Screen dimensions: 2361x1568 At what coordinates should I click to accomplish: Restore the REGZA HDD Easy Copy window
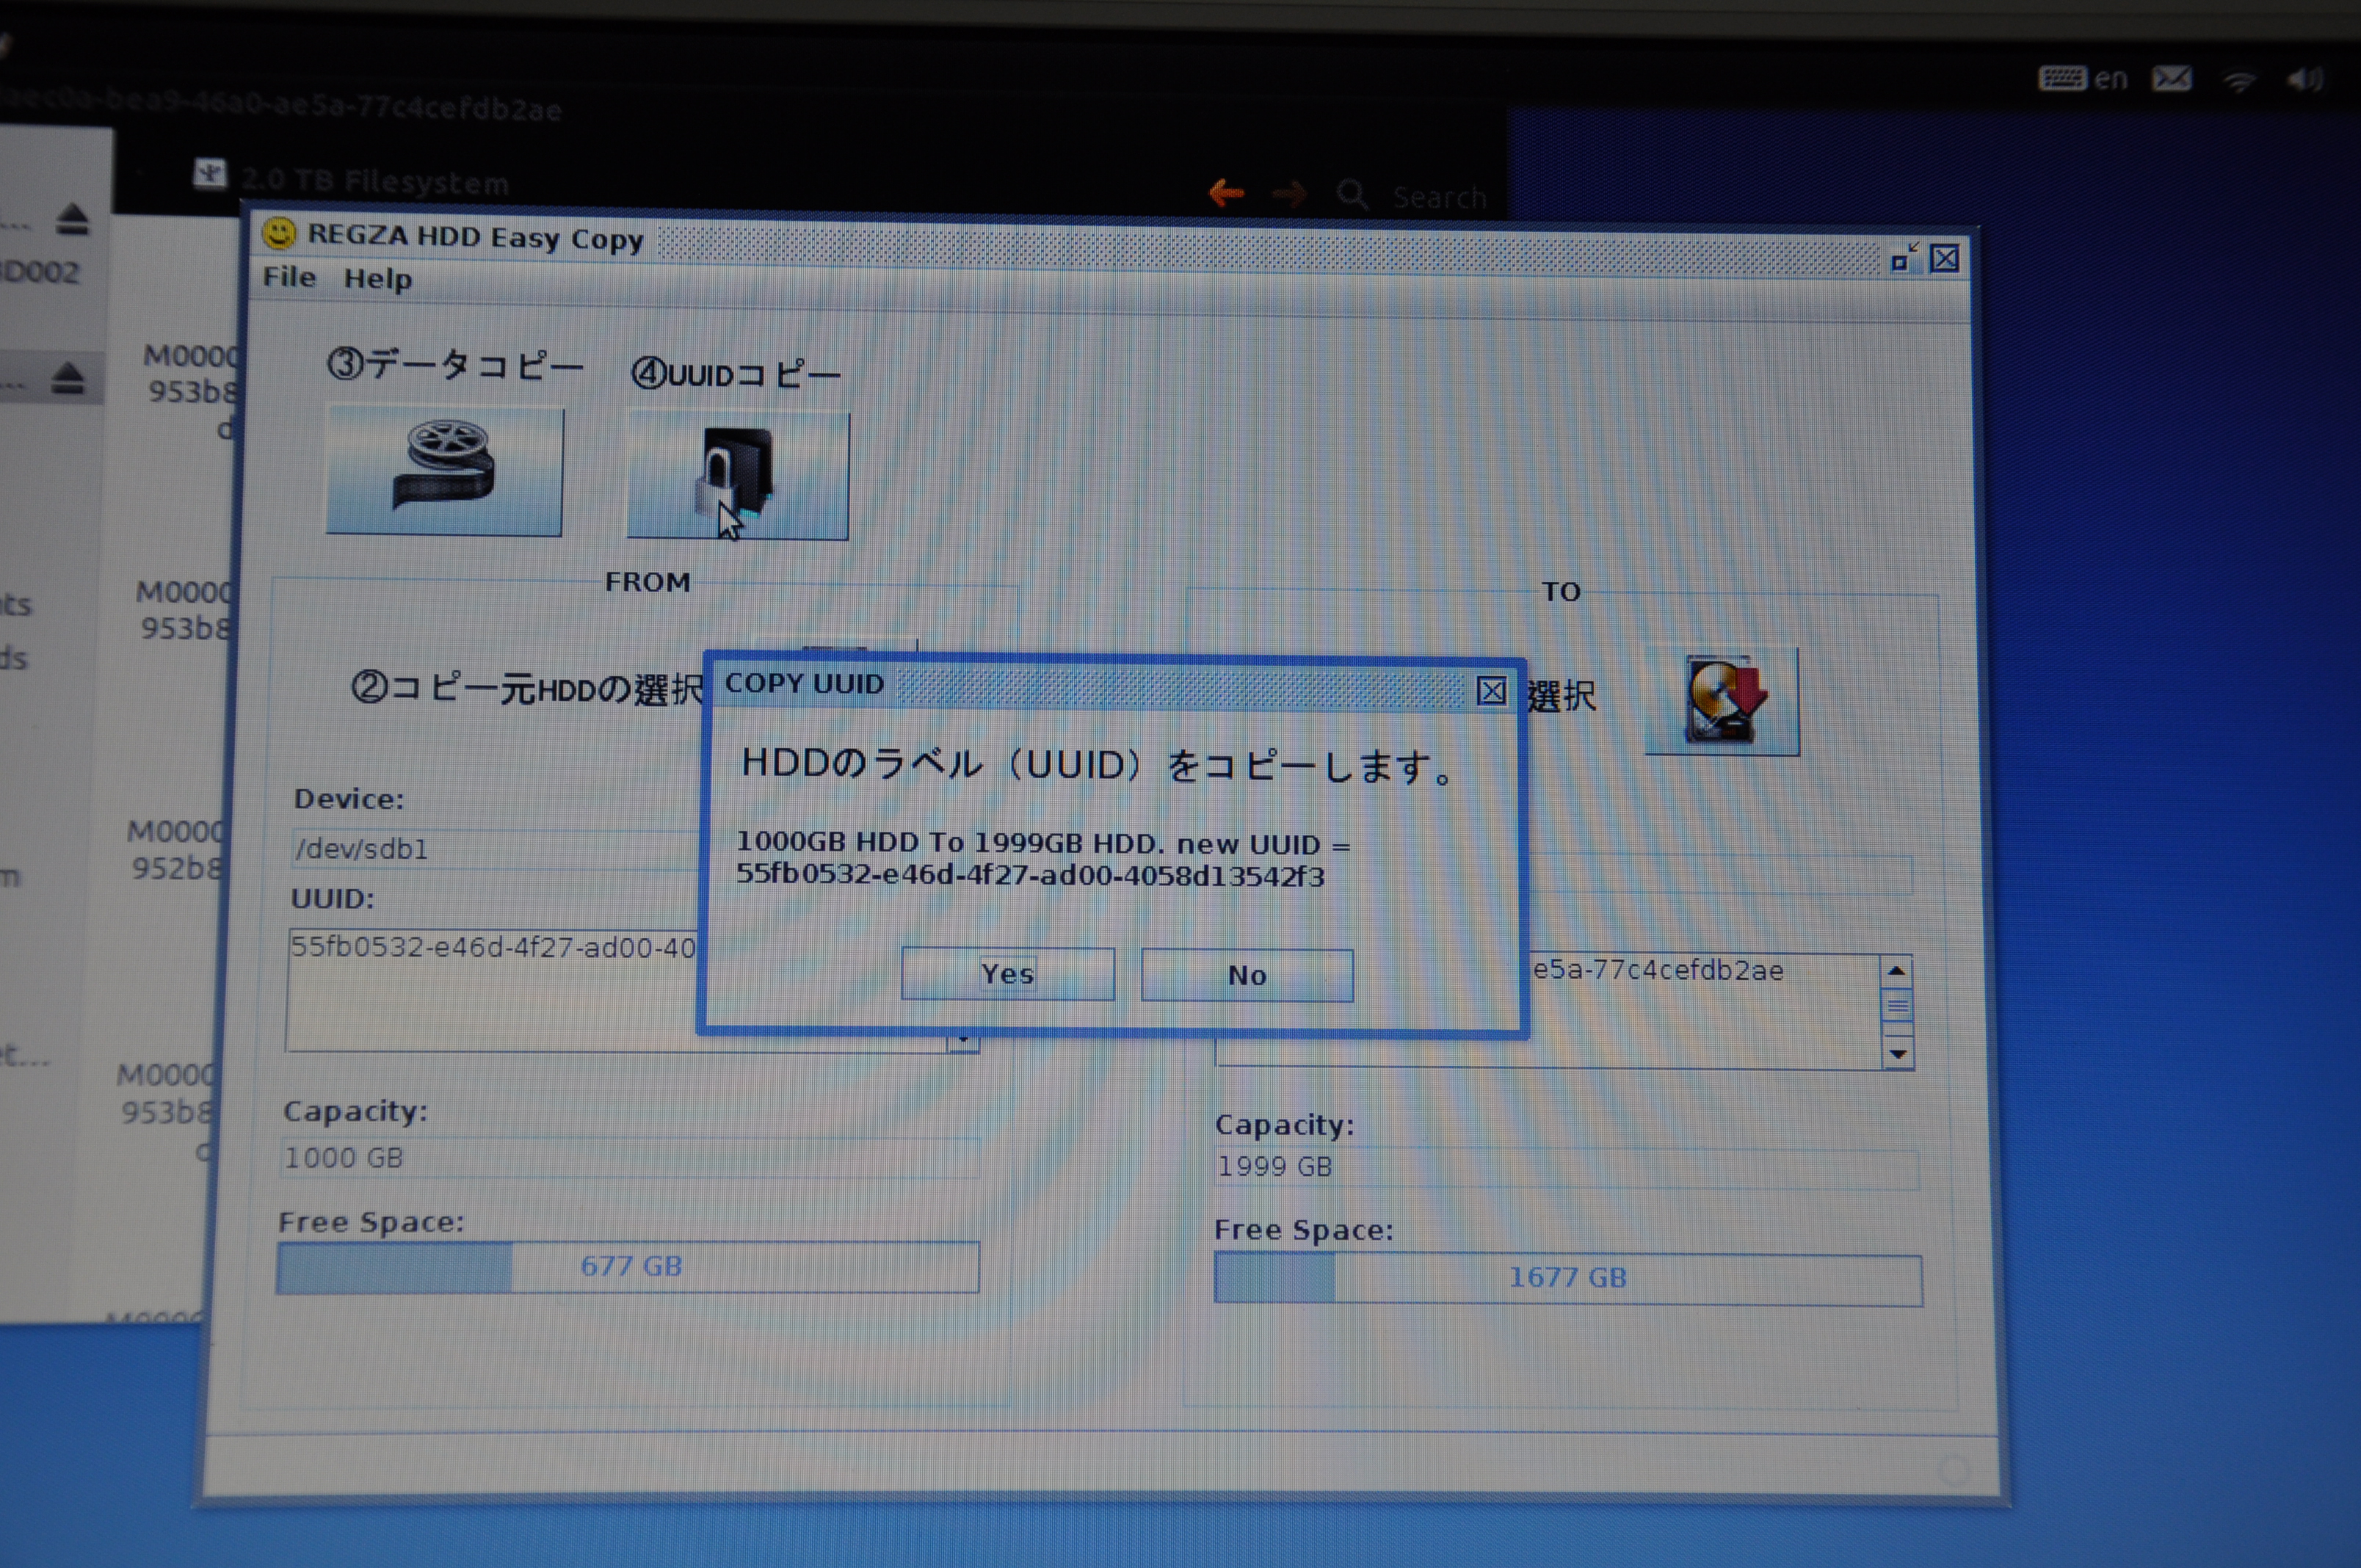[x=1904, y=259]
